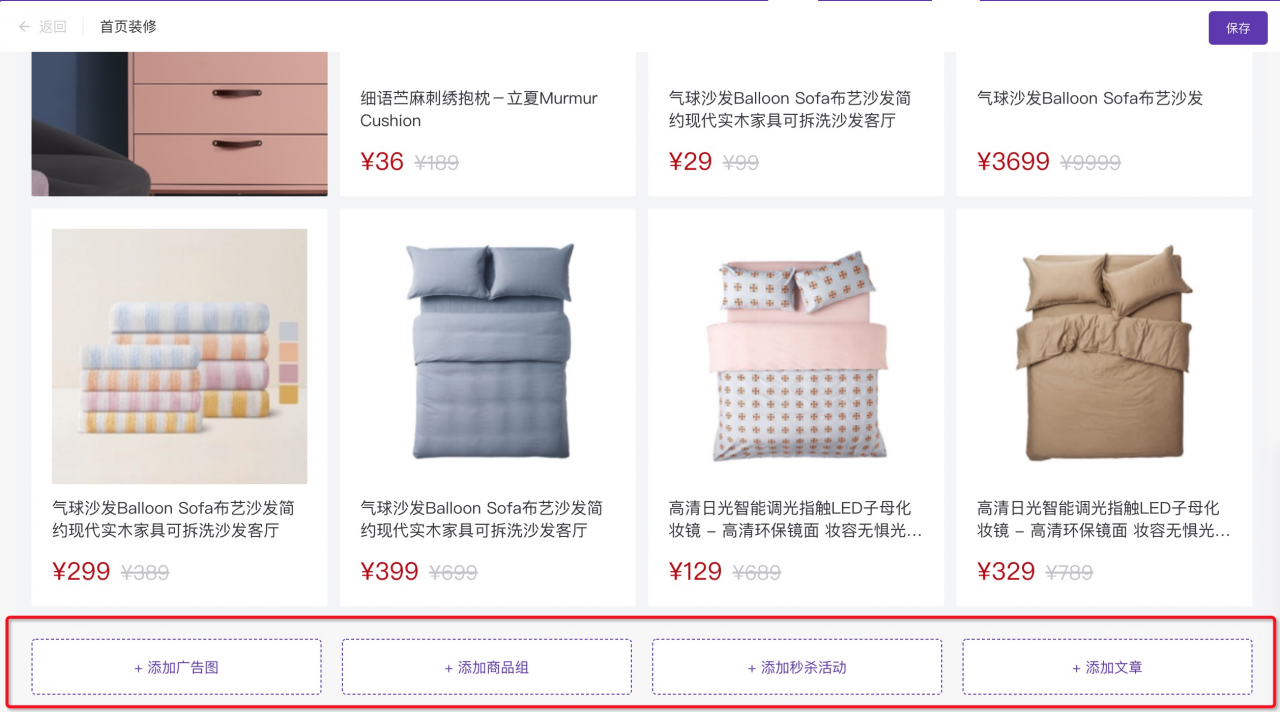Screen dimensions: 1280x712
Task: Open the pink patterned bedding image
Action: point(796,357)
